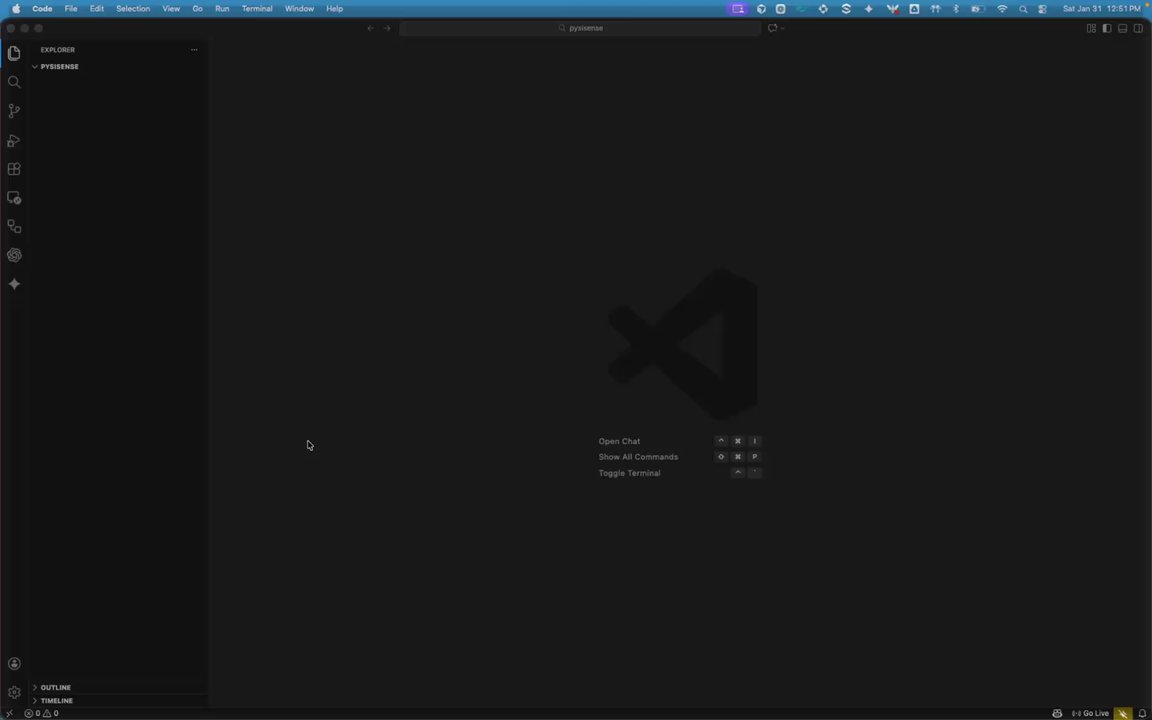Screen dimensions: 1152x720
Task: Open the Window menu
Action: (x=299, y=9)
